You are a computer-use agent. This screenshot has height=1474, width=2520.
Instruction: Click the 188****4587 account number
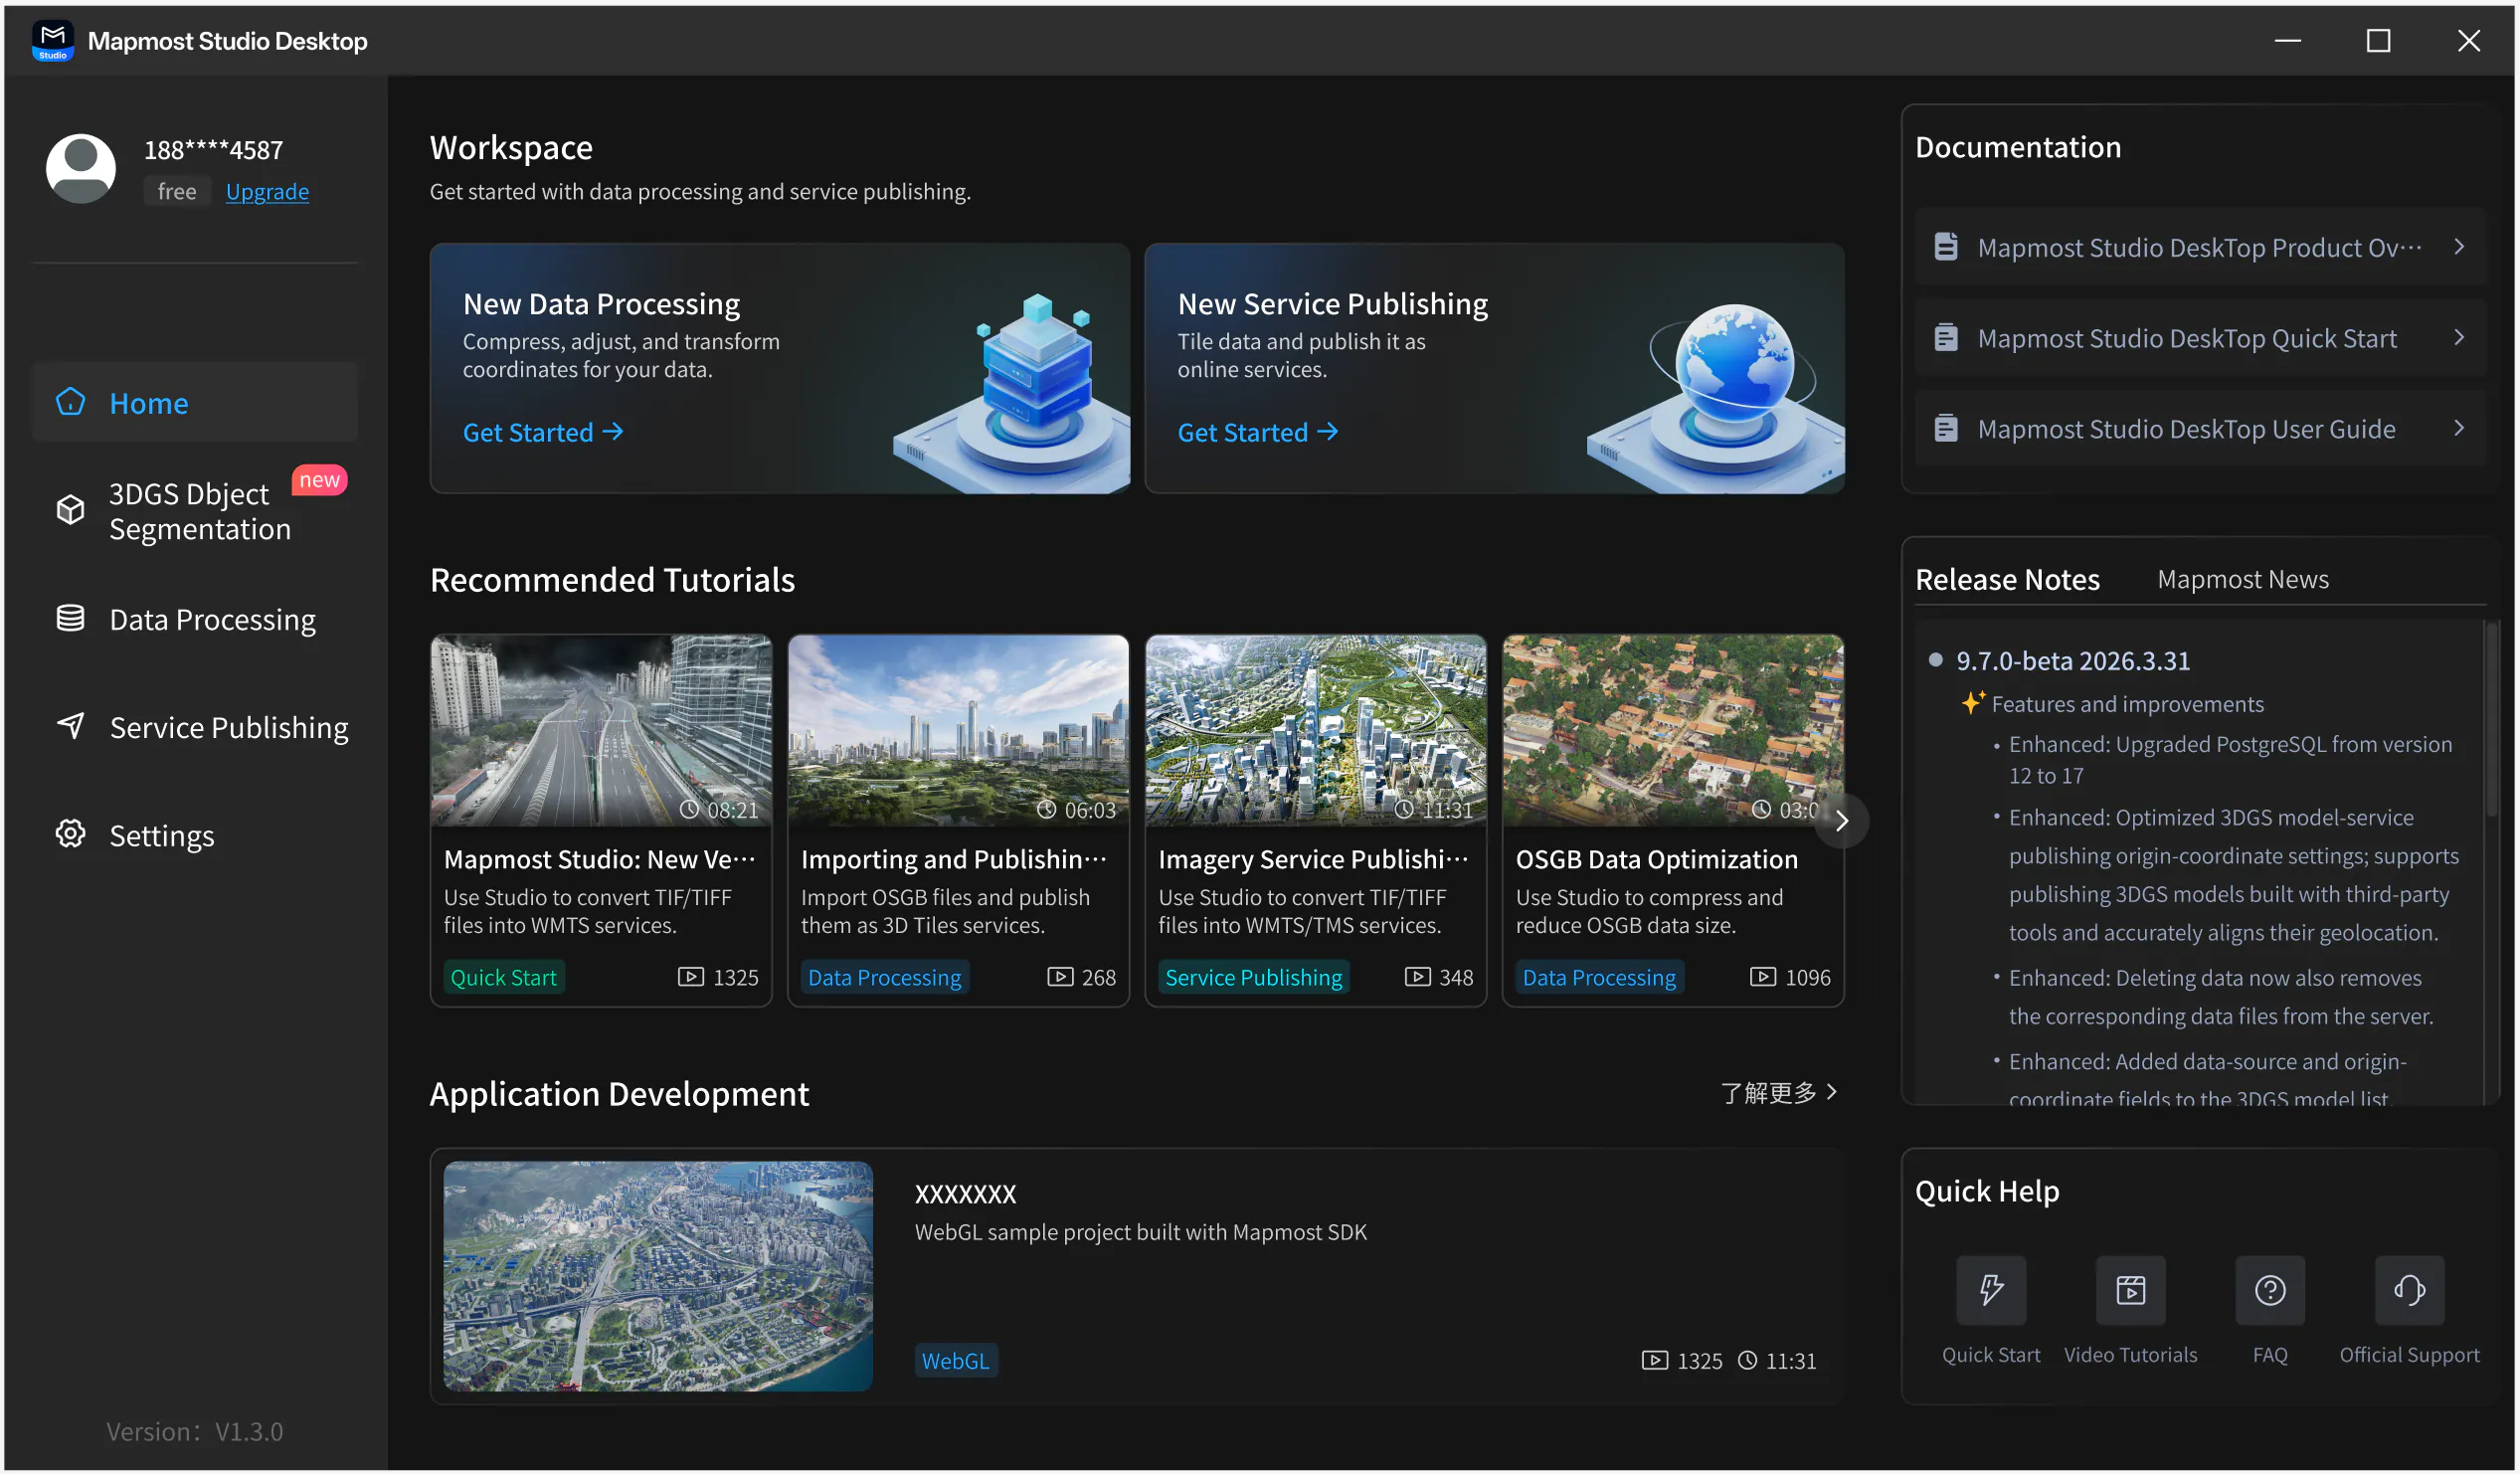pos(214,150)
